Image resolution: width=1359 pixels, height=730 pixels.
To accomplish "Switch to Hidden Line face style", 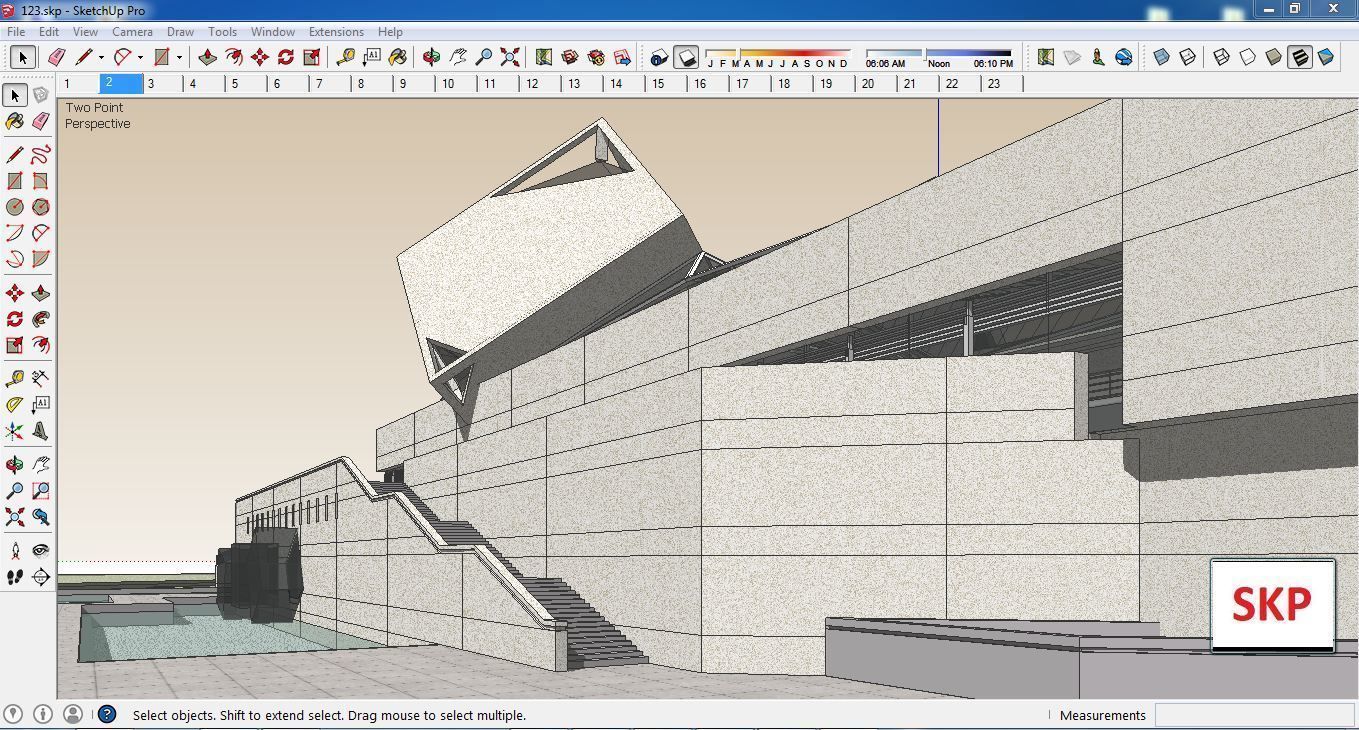I will 1247,57.
